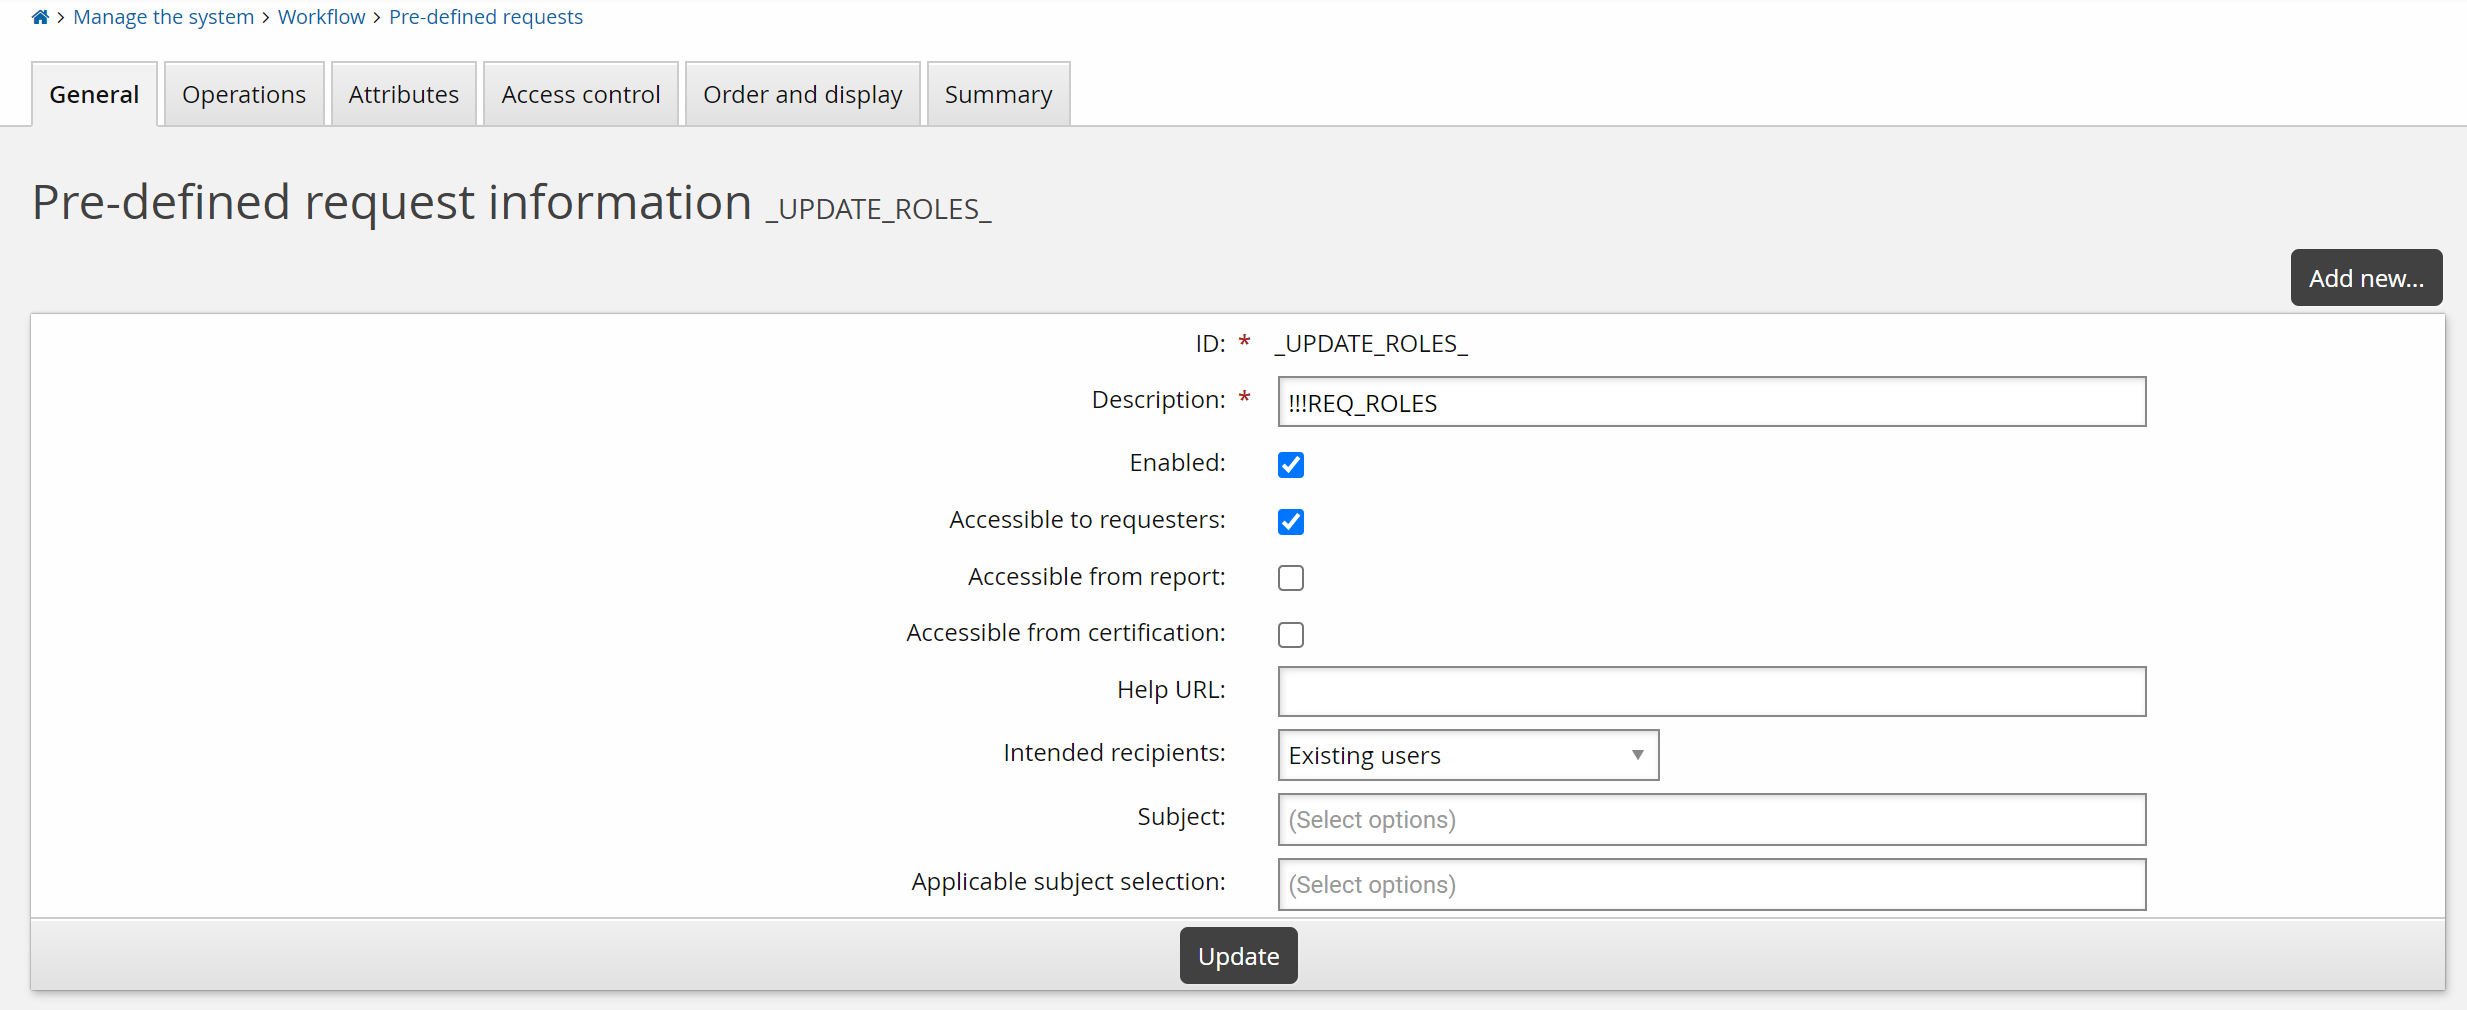Image resolution: width=2467 pixels, height=1010 pixels.
Task: Open the Attributes tab
Action: [403, 93]
